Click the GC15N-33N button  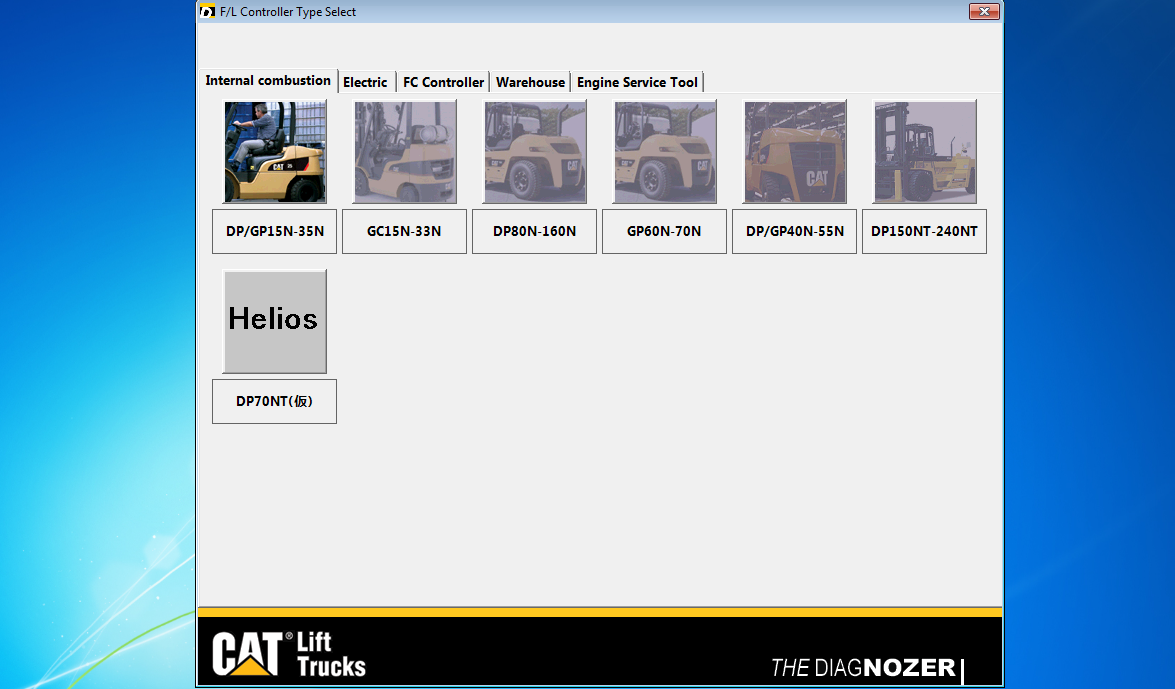tap(405, 232)
